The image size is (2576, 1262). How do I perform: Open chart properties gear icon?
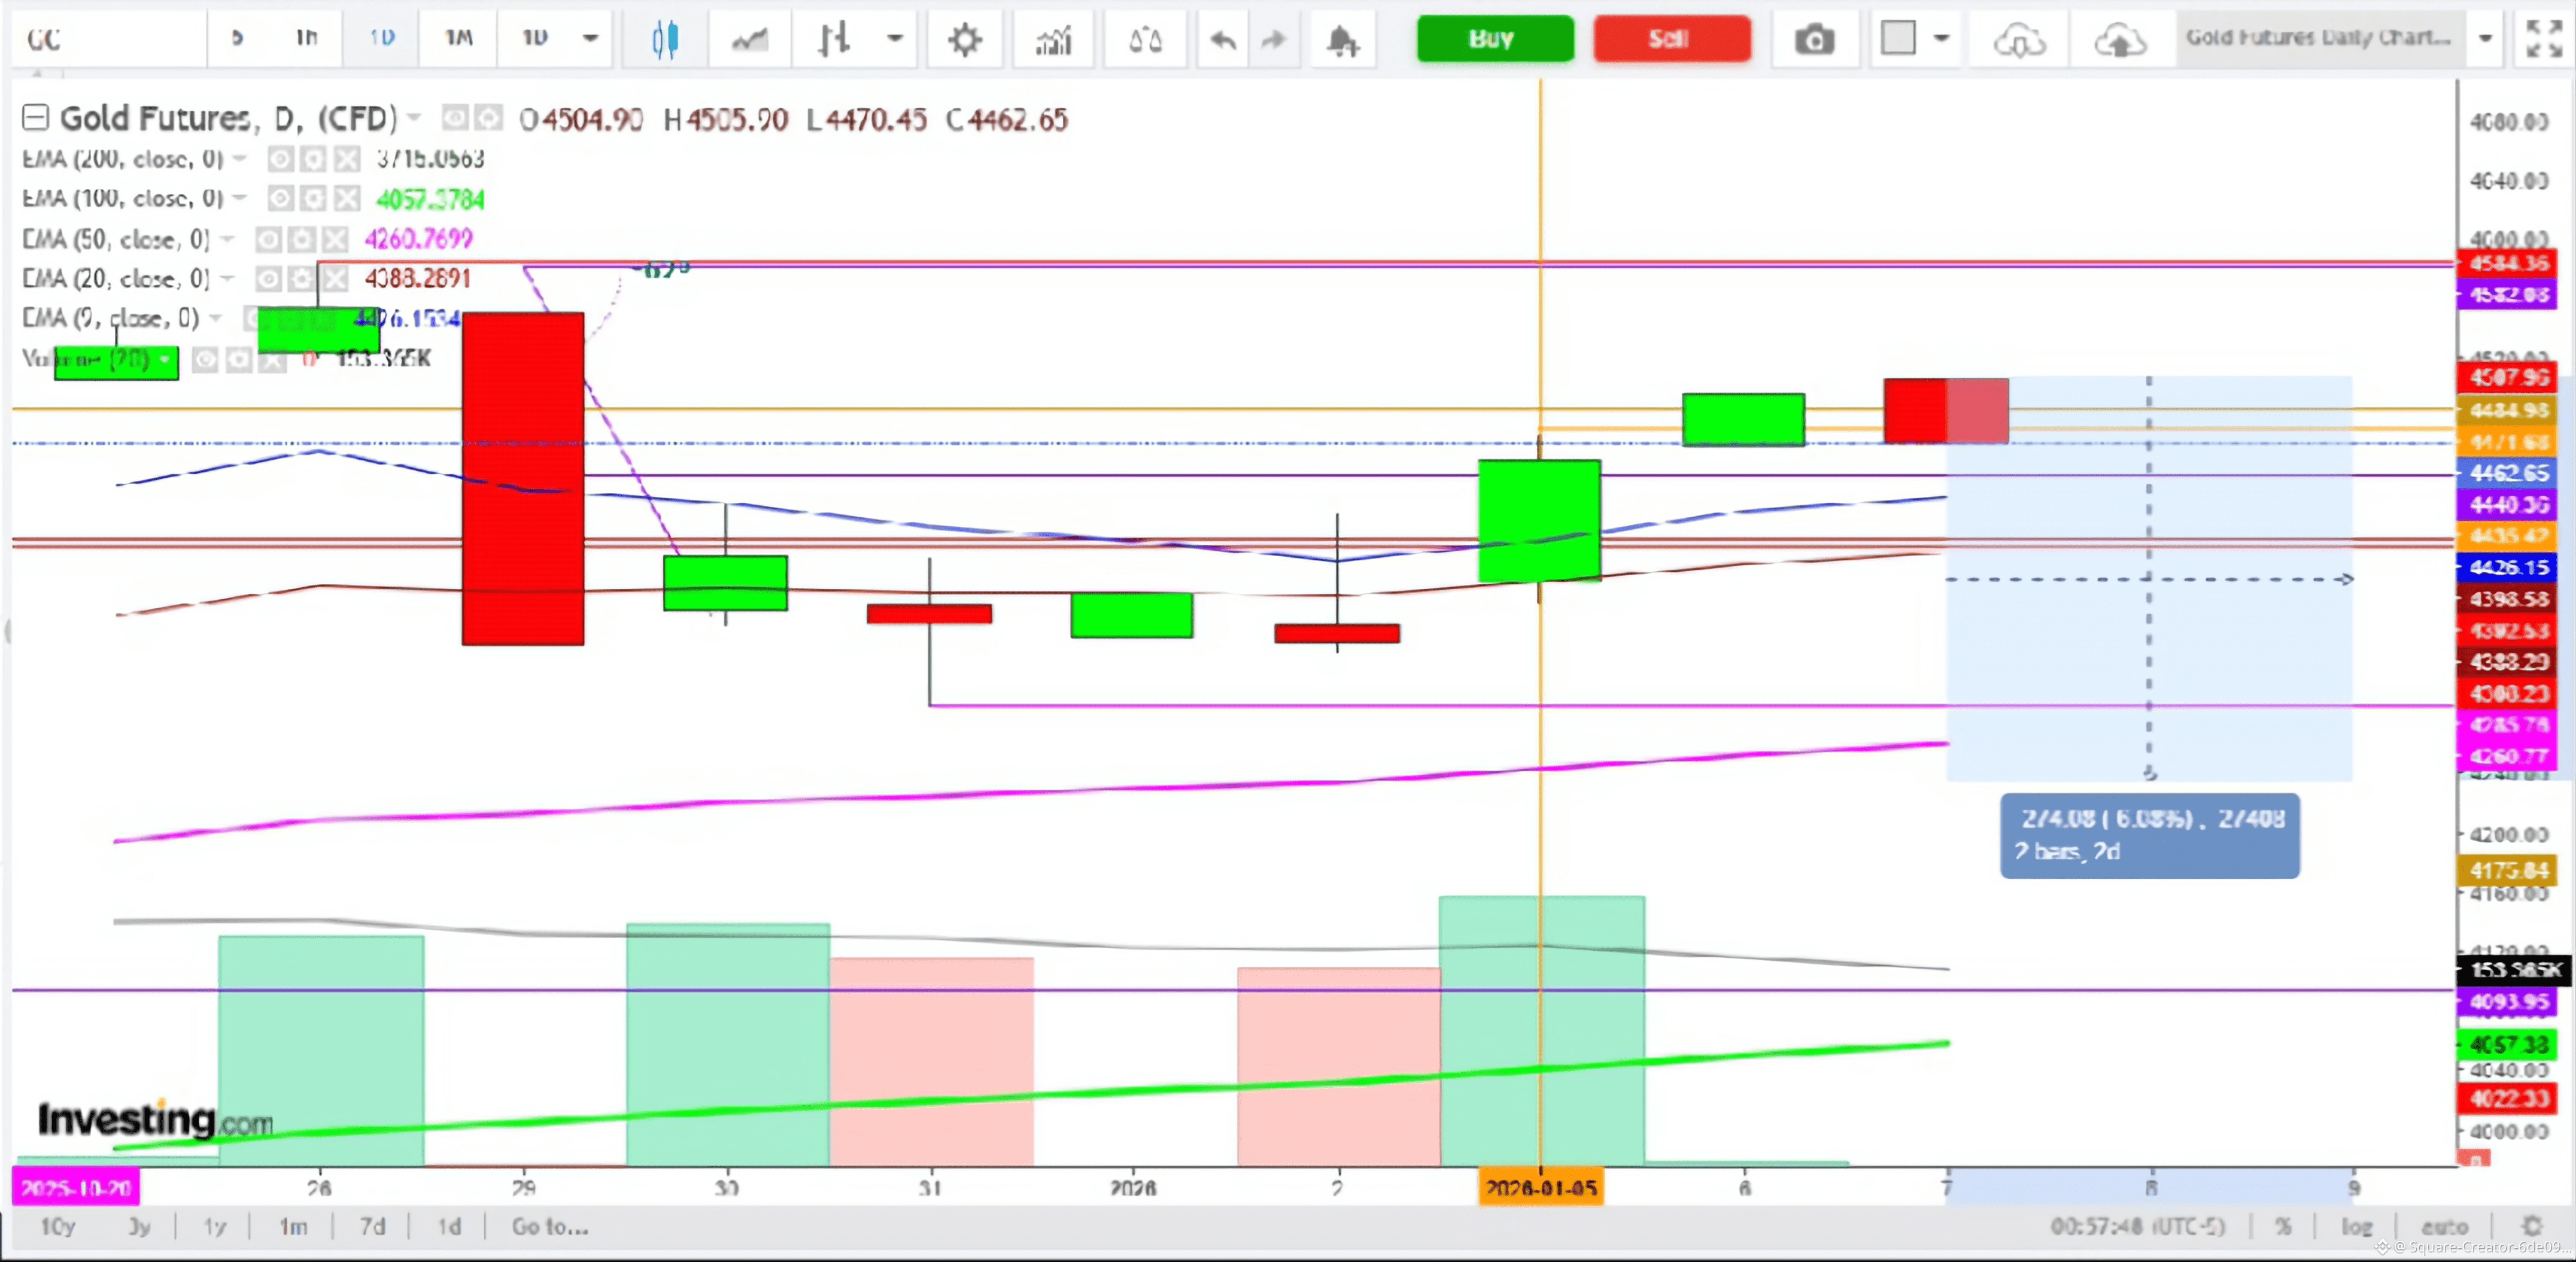click(x=964, y=40)
